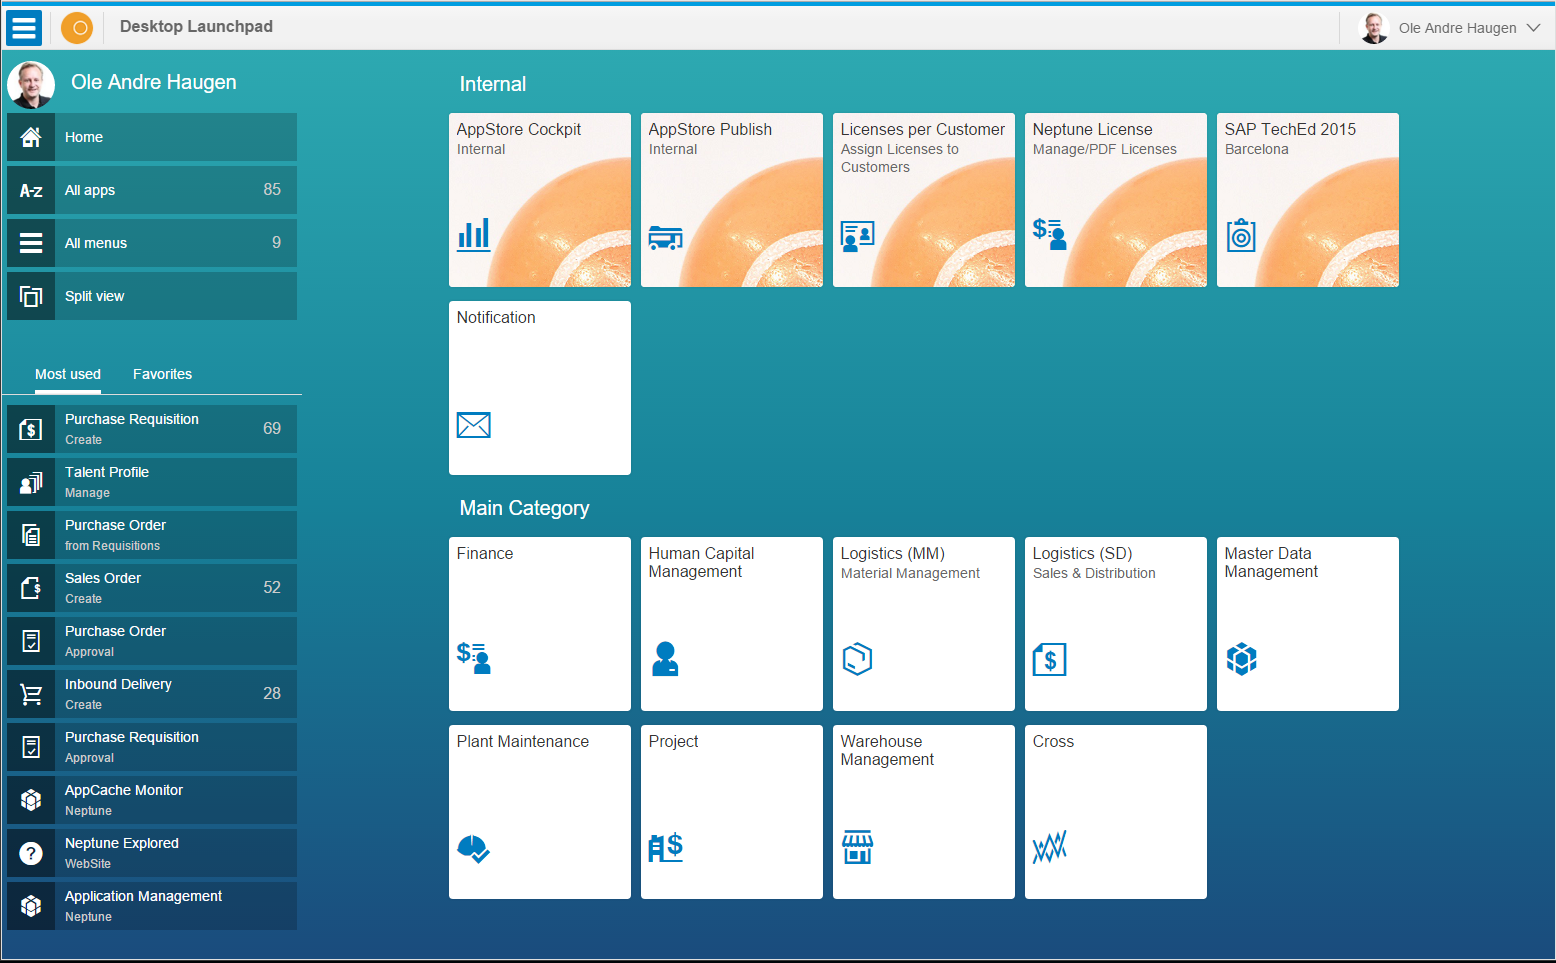1556x963 pixels.
Task: Click the Home house icon
Action: [31, 137]
